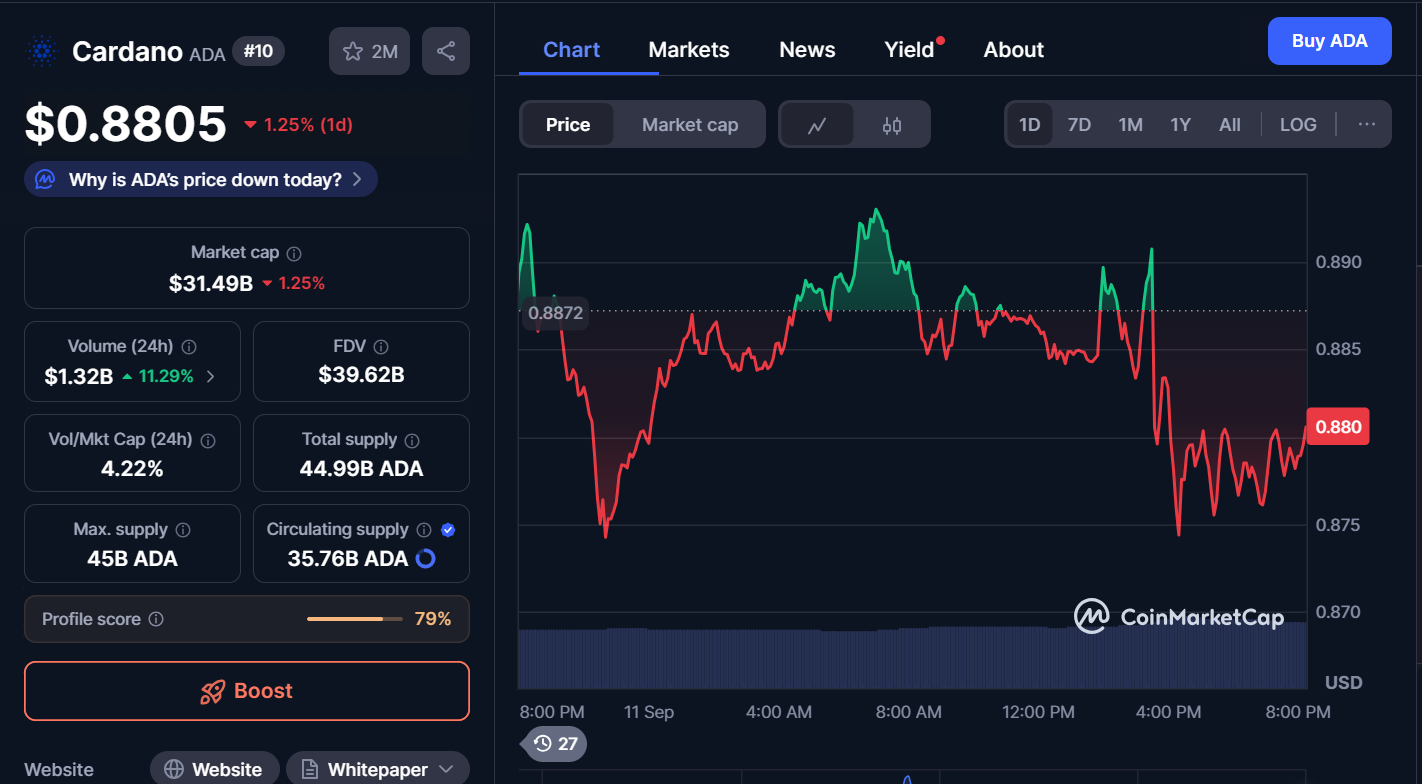The width and height of the screenshot is (1422, 784).
Task: Open the News tab
Action: pos(807,50)
